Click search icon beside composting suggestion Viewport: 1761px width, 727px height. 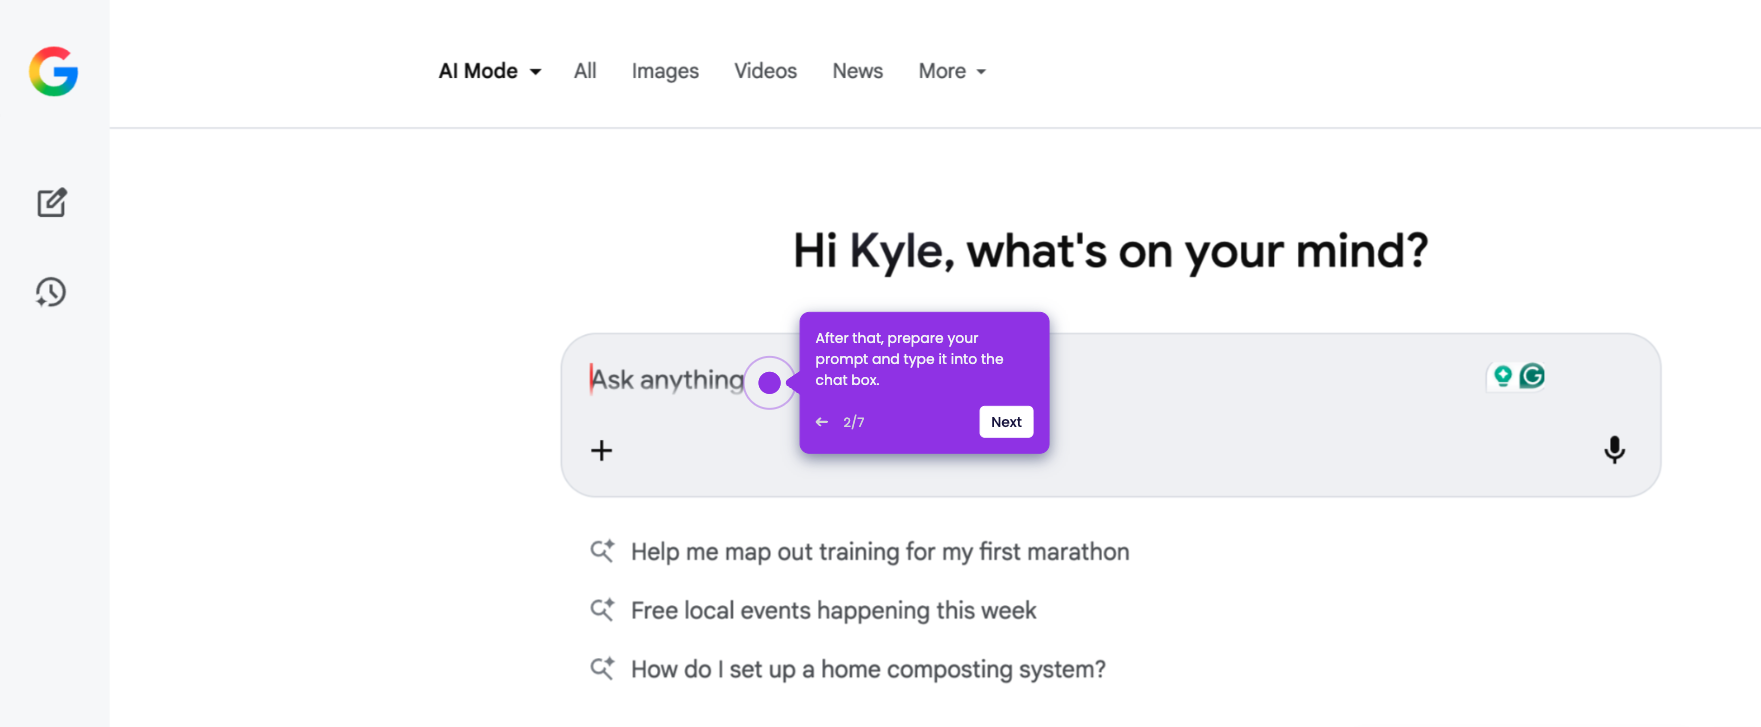pyautogui.click(x=602, y=668)
